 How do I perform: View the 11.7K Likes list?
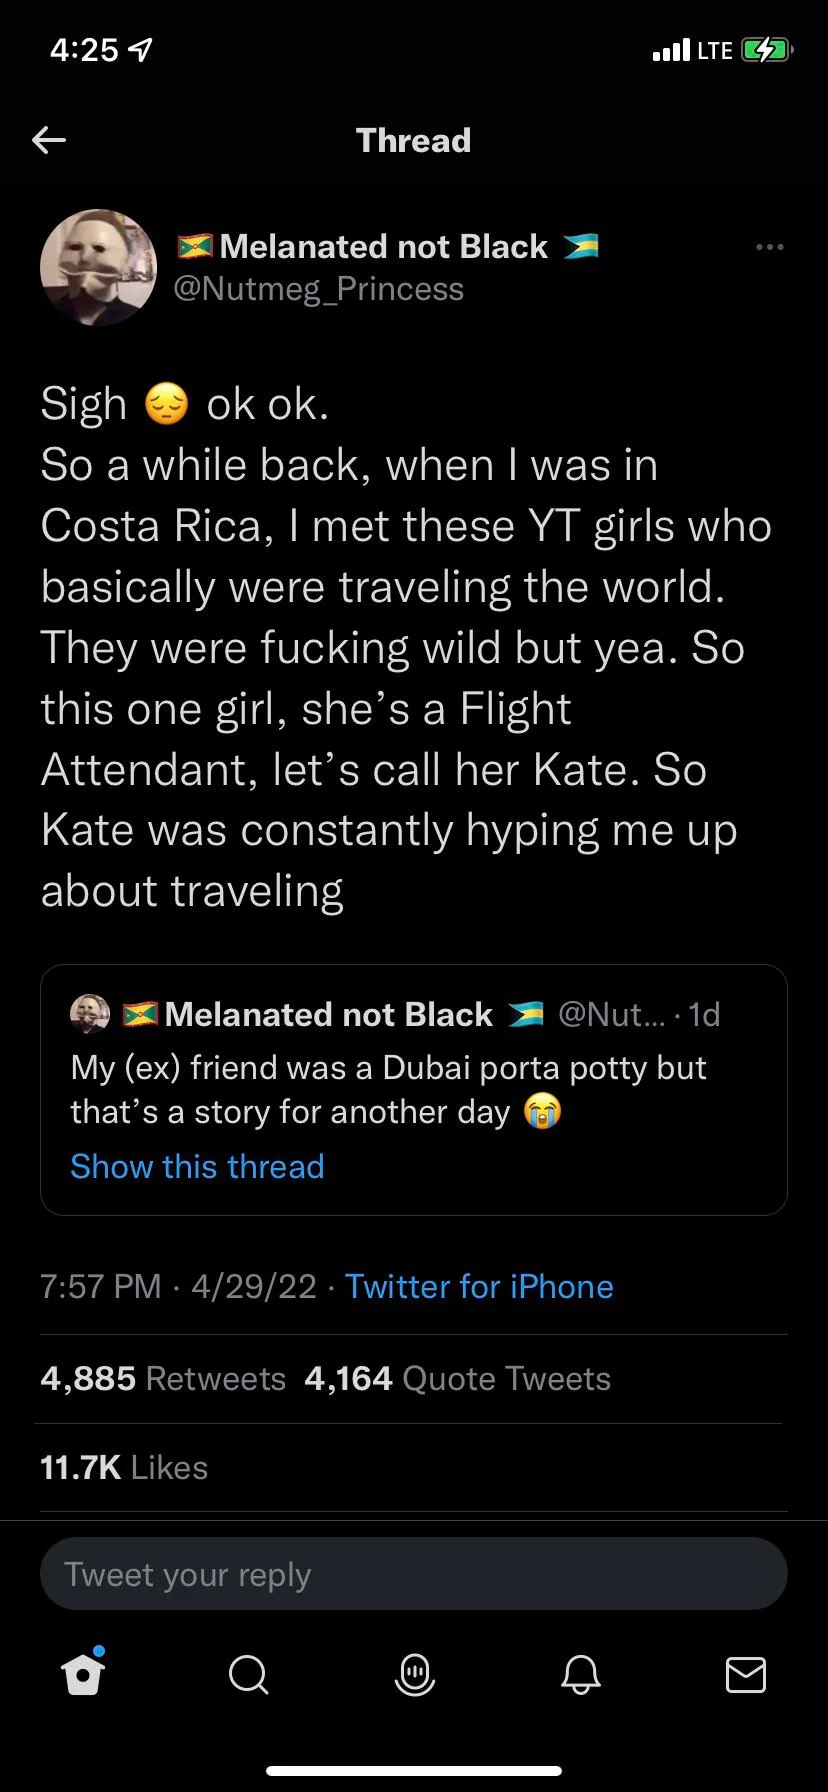point(124,1467)
